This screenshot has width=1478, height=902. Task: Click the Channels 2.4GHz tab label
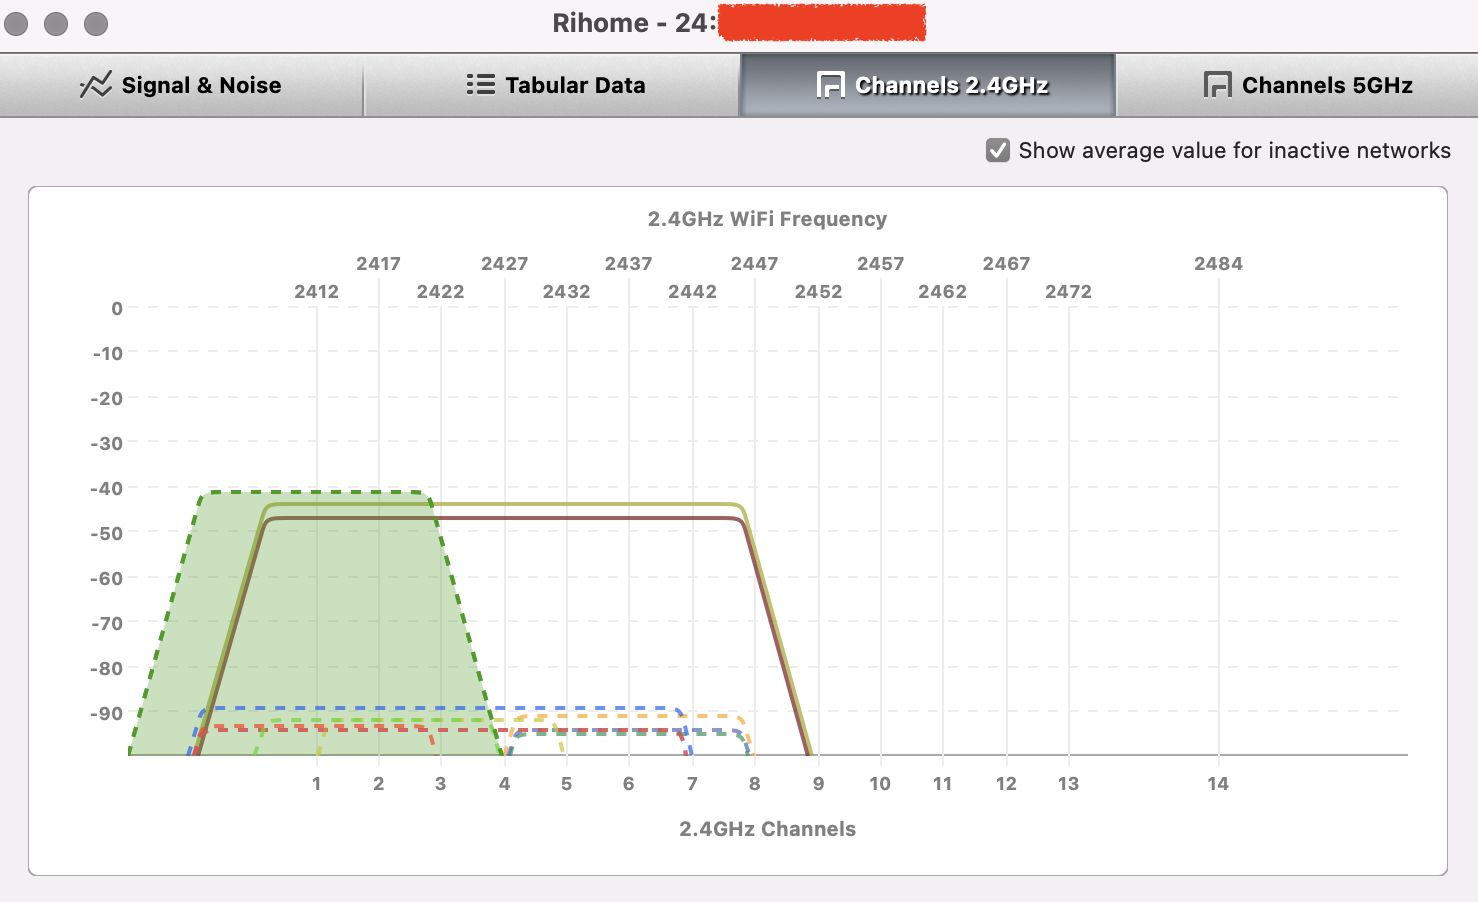pos(952,85)
